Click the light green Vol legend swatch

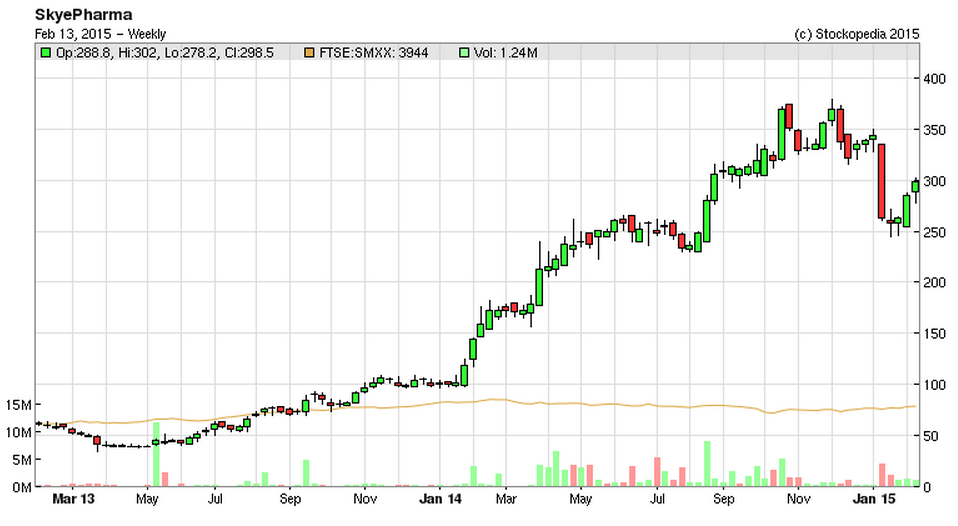(x=464, y=53)
